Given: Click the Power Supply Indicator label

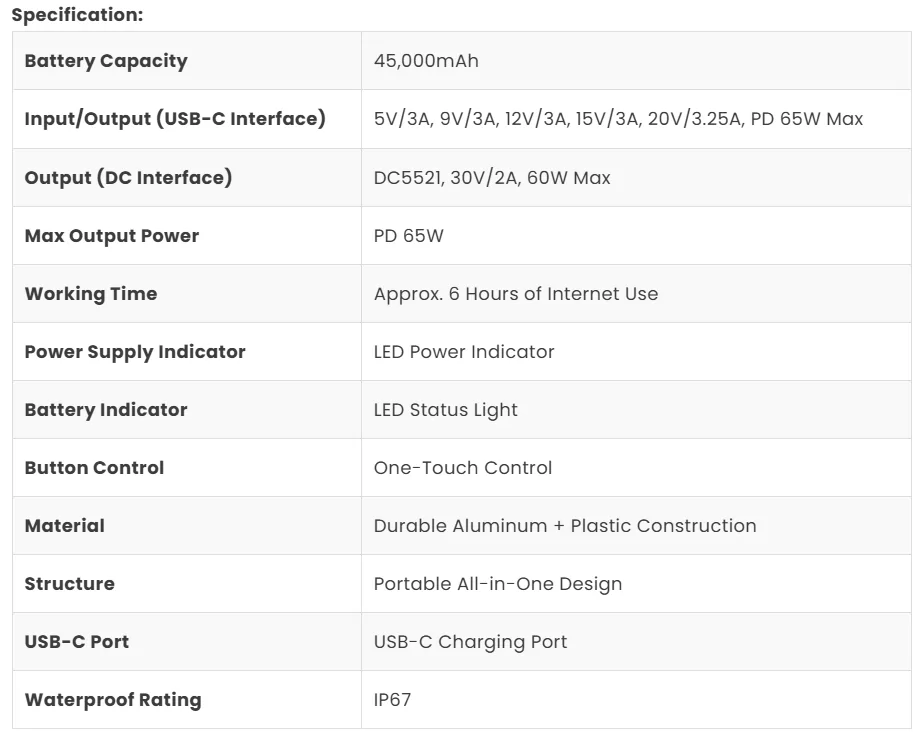Looking at the screenshot, I should [x=135, y=352].
